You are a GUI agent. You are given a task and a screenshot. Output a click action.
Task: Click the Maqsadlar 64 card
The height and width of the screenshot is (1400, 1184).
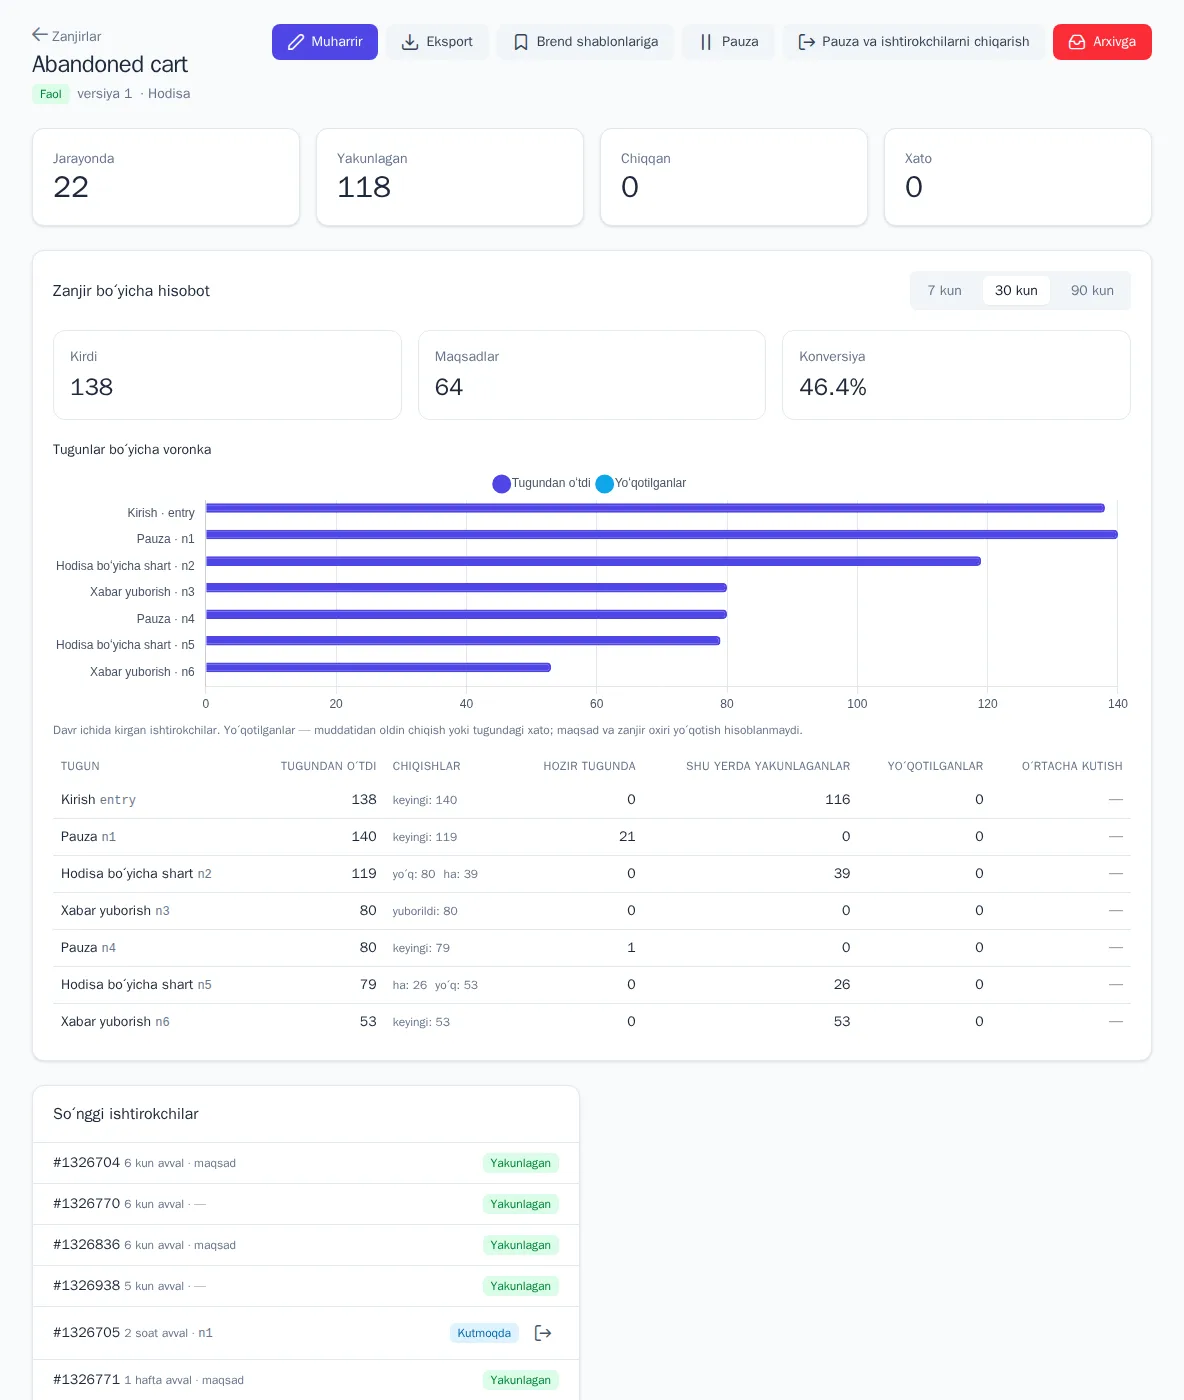pos(592,375)
